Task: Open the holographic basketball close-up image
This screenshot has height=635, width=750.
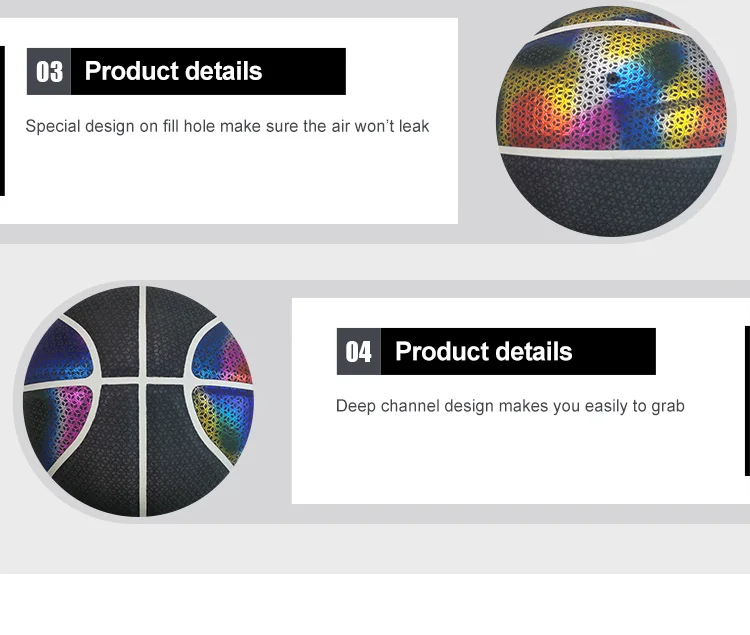Action: click(x=616, y=120)
